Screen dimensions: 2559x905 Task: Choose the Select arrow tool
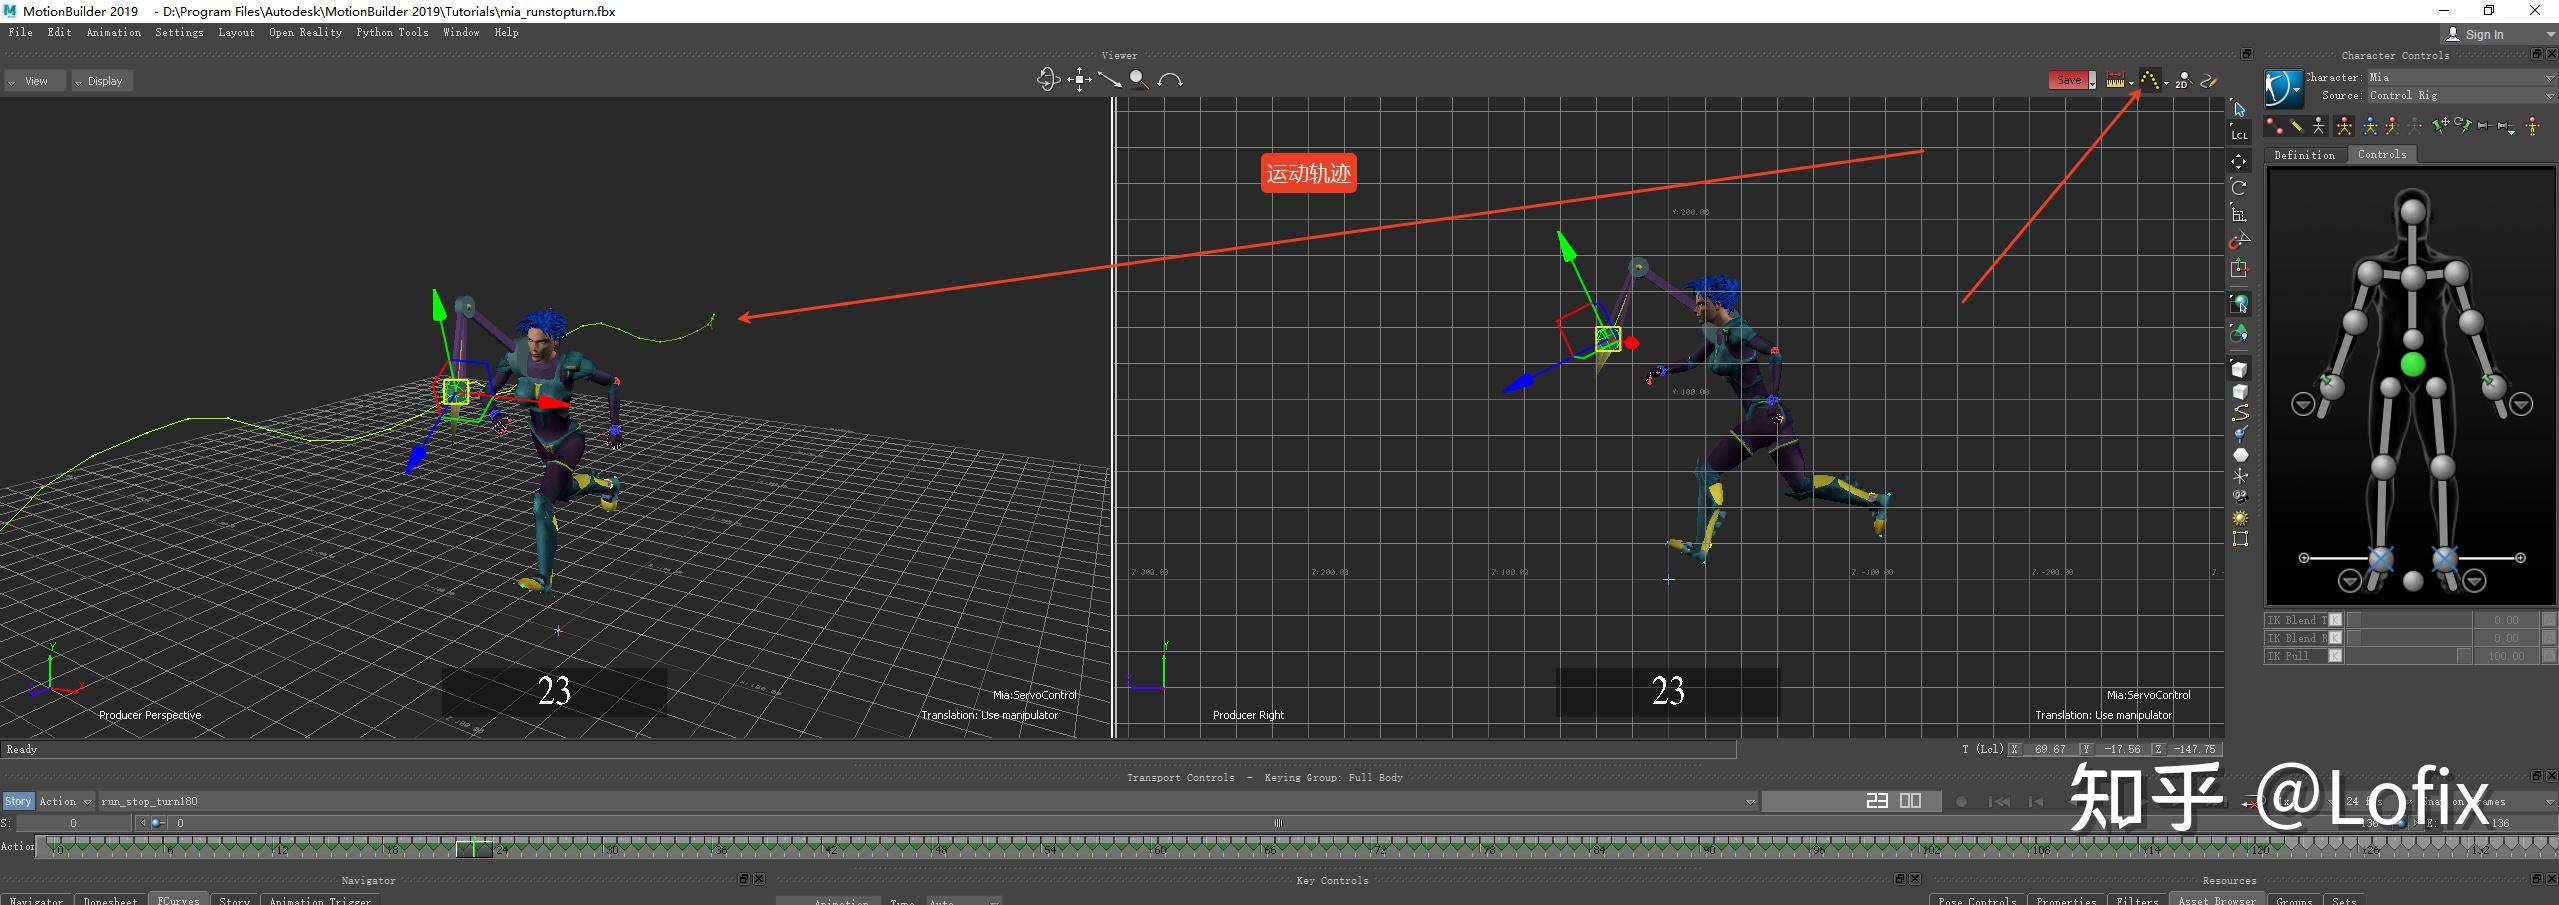click(2239, 109)
